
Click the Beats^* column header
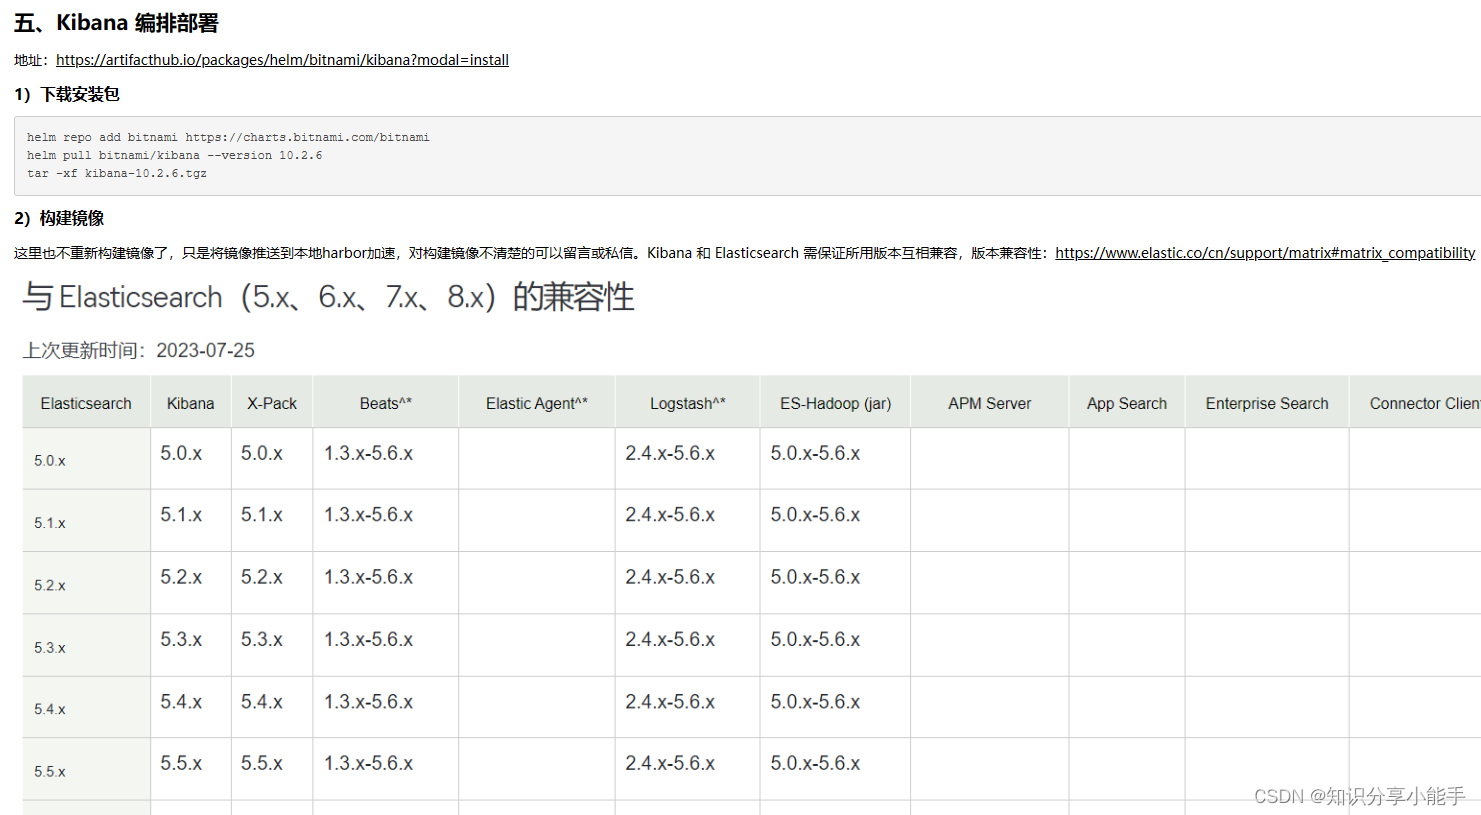point(386,403)
